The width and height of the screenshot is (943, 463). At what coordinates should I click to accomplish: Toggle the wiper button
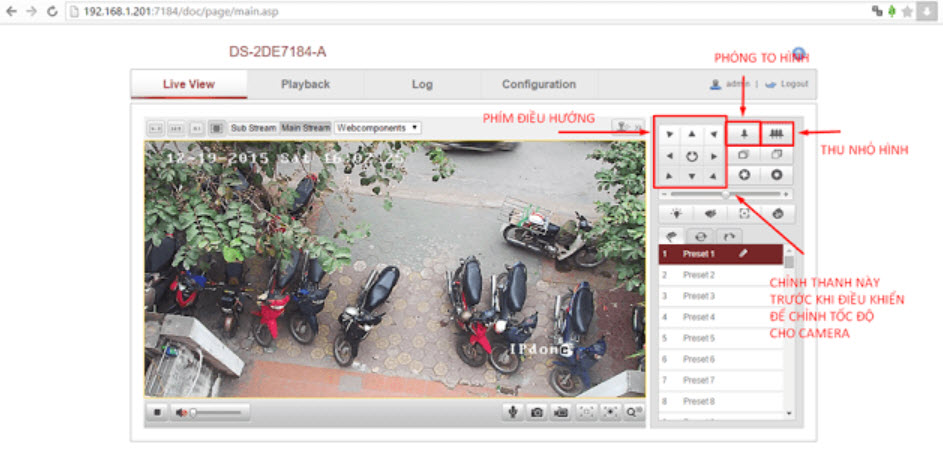pos(710,213)
